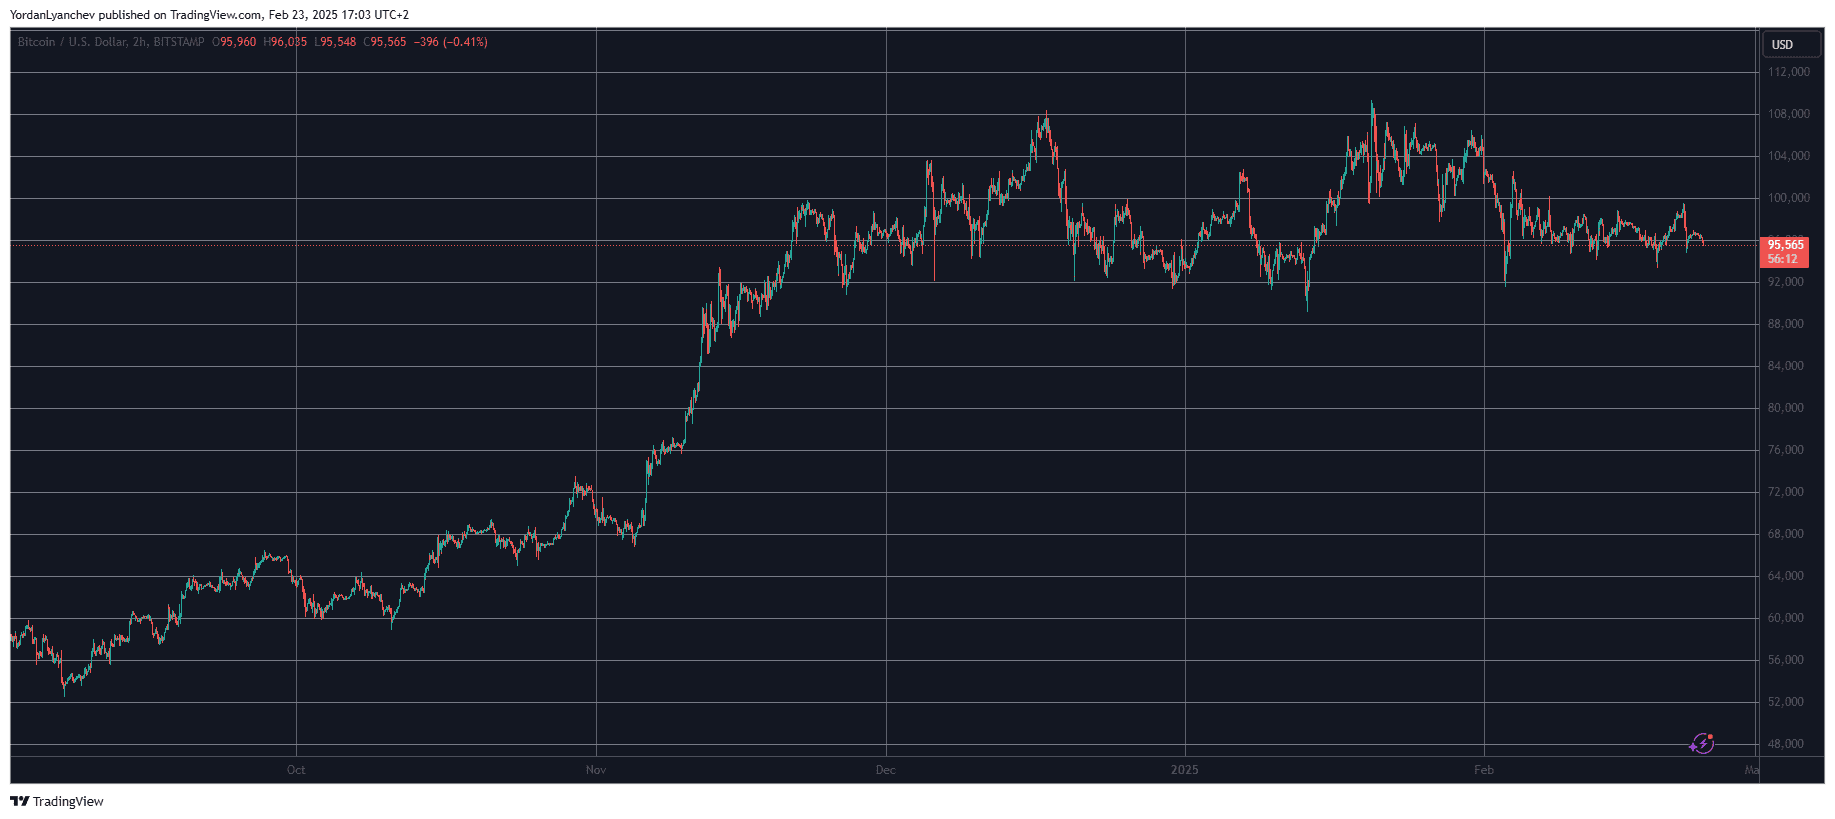Viewport: 1835px width, 819px height.
Task: Select the current price label 95,565
Action: (x=1785, y=245)
